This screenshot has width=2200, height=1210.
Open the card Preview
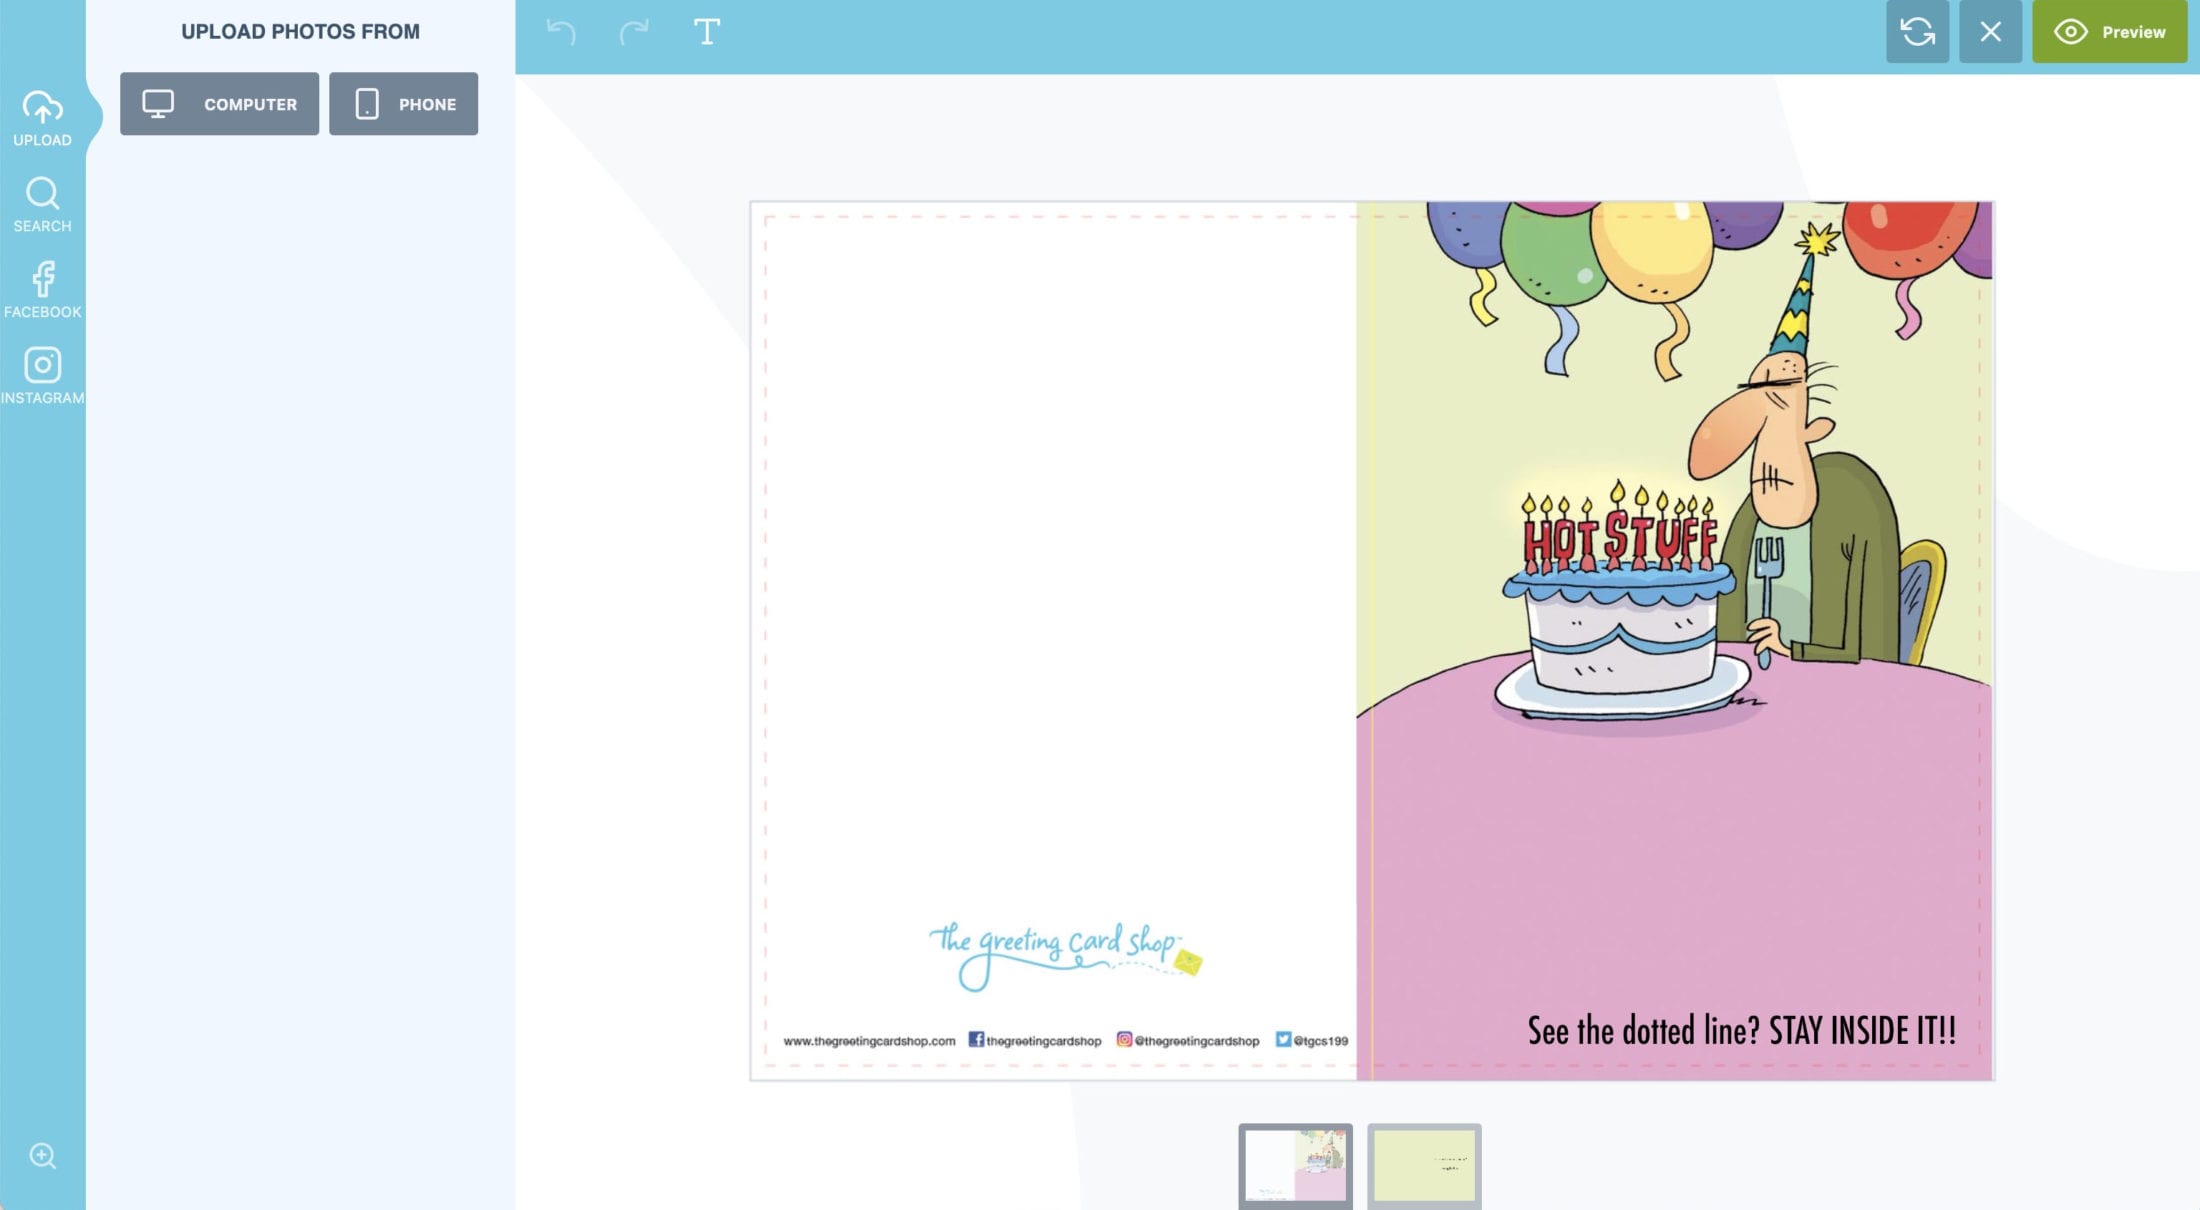(2110, 32)
